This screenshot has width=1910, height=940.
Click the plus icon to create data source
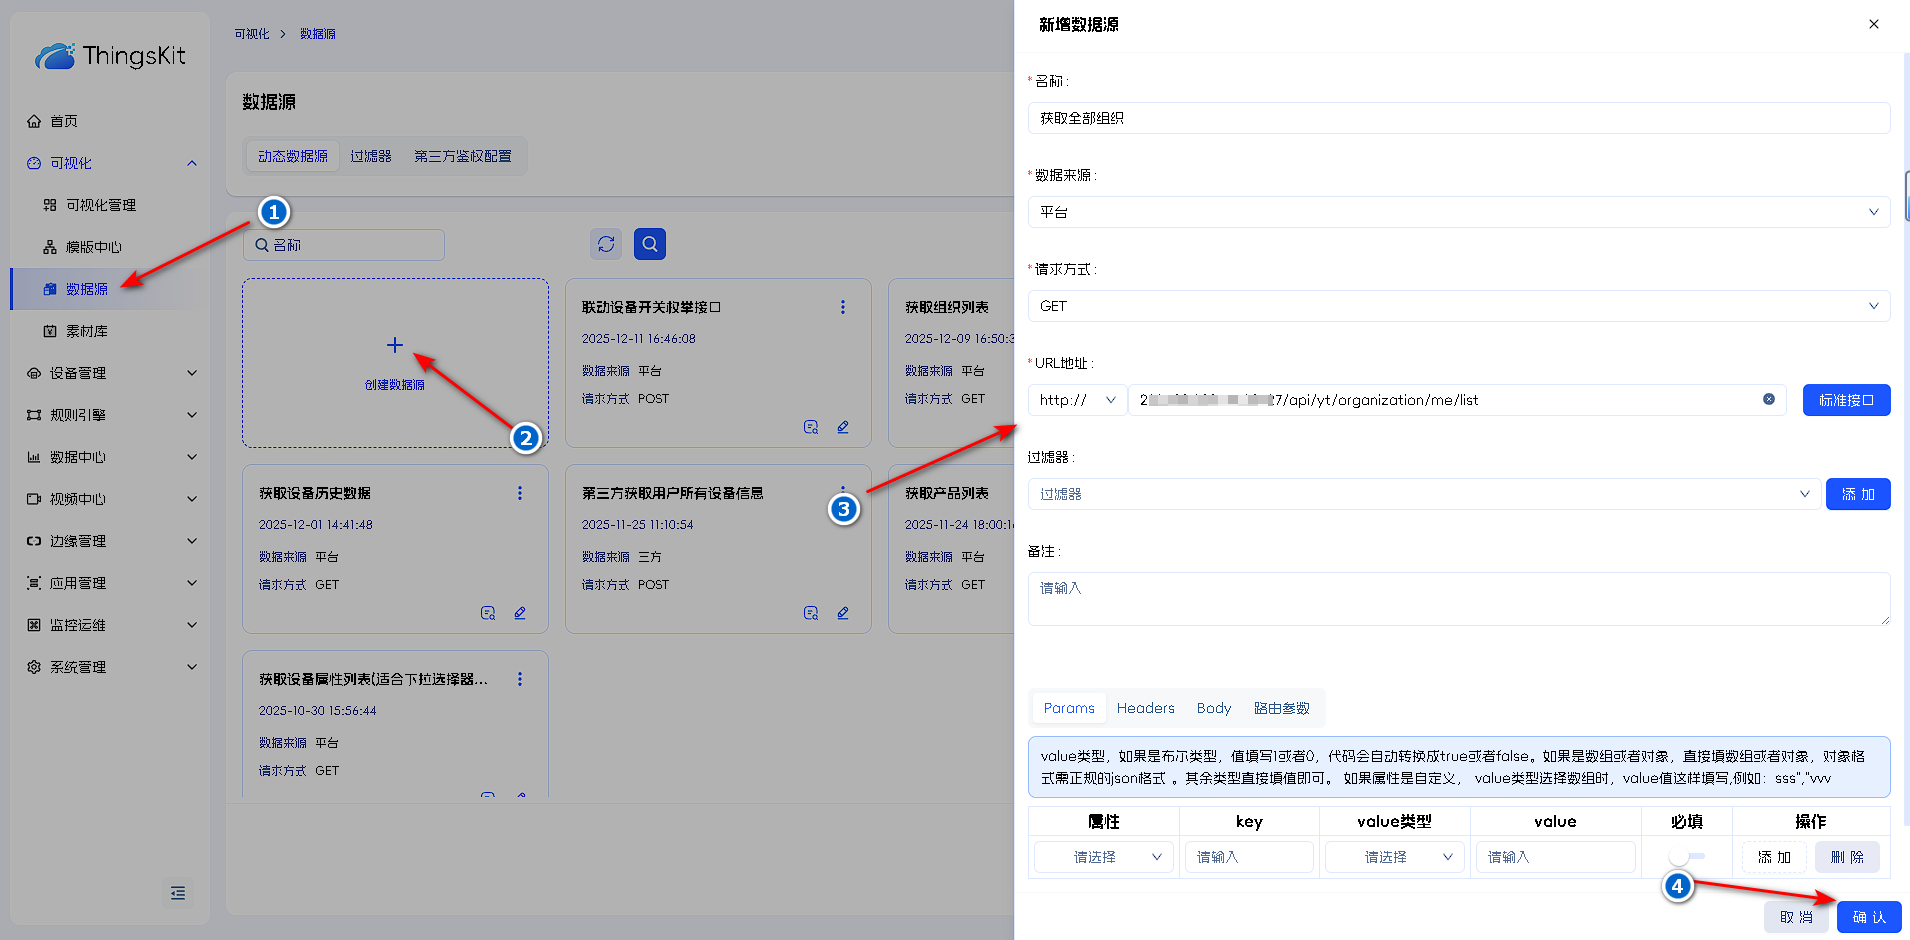point(395,345)
